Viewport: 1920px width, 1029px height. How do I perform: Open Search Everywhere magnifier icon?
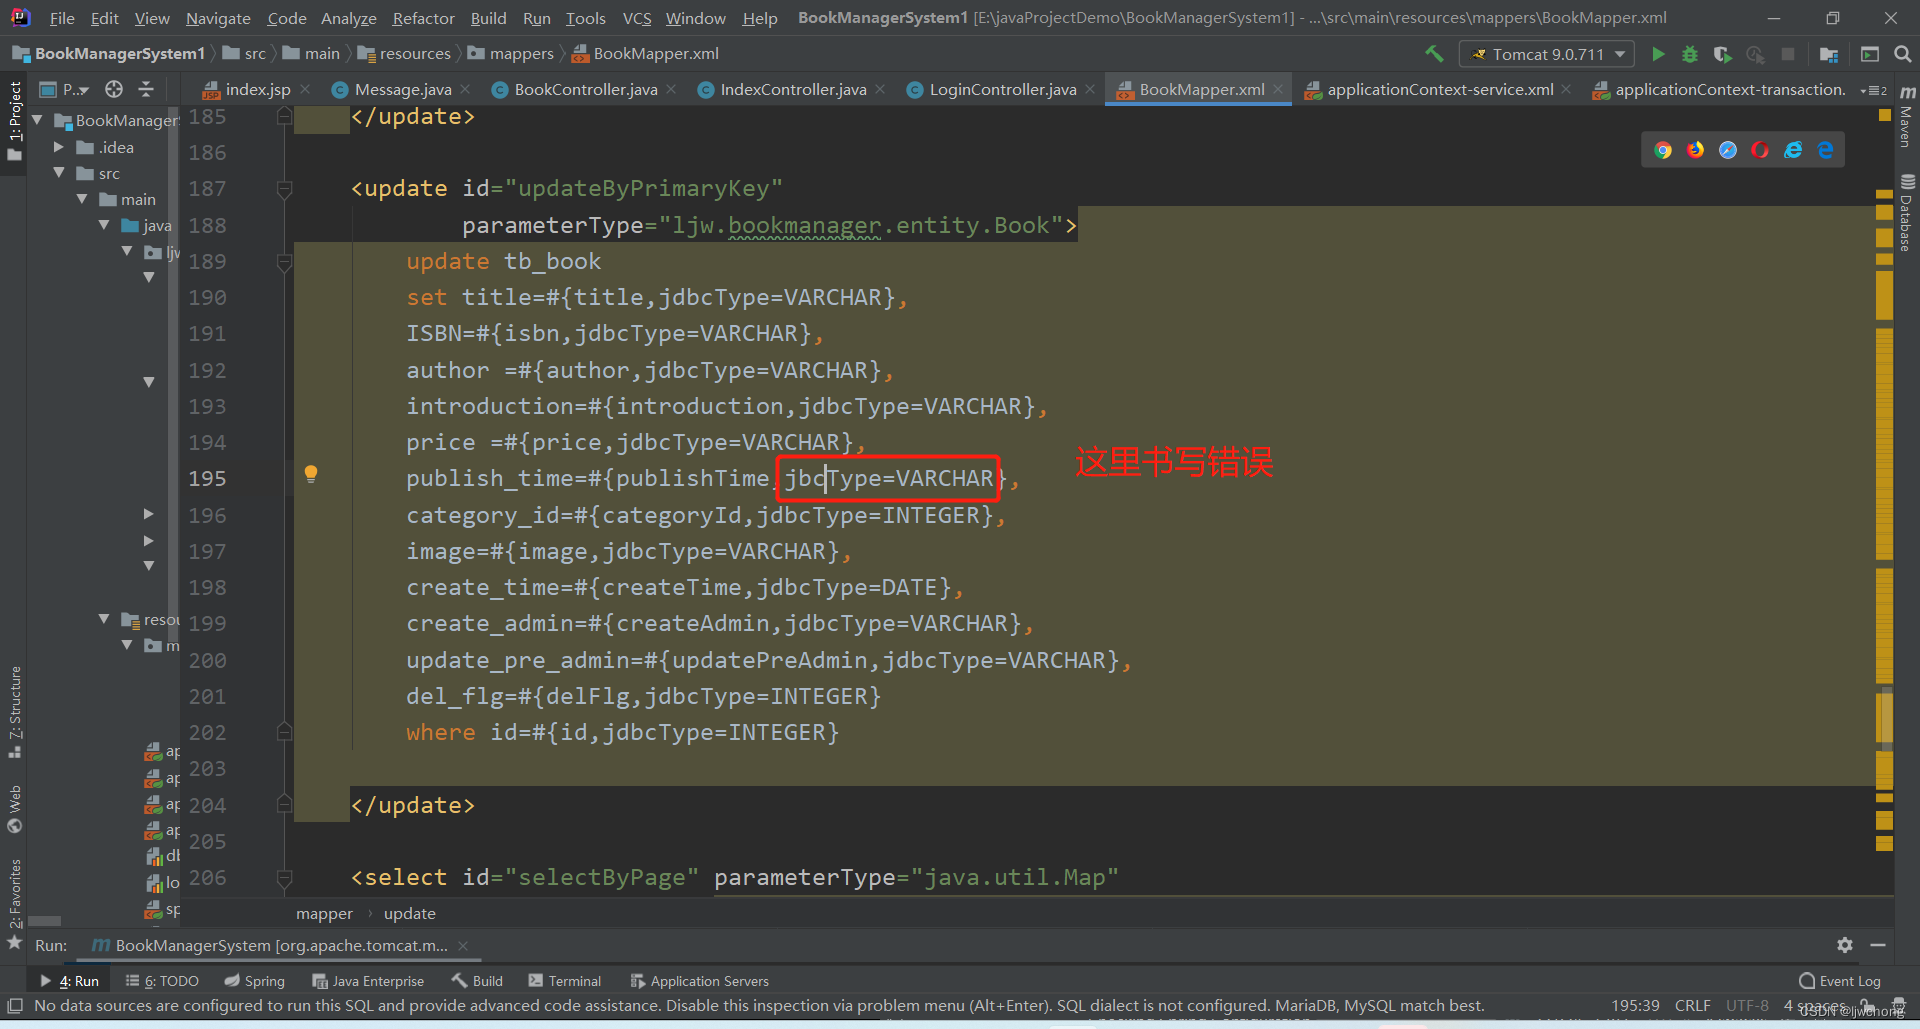click(x=1903, y=54)
